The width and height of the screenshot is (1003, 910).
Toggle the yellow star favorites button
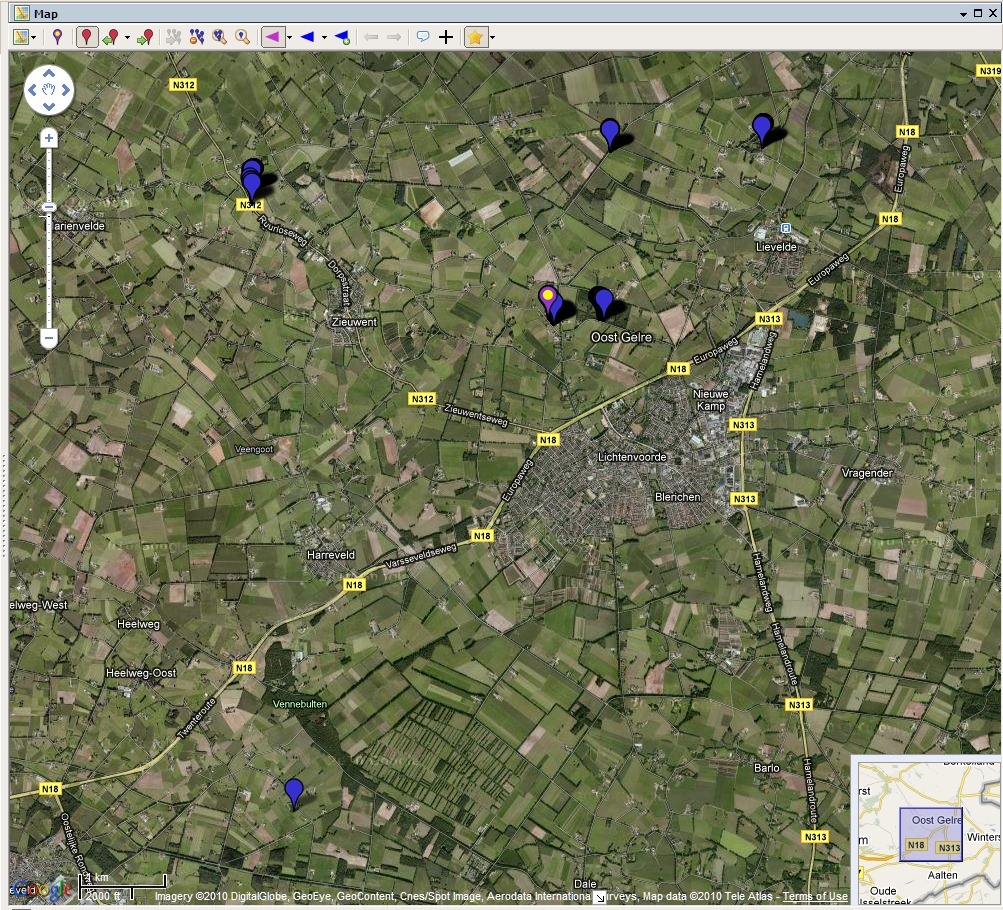[x=476, y=37]
